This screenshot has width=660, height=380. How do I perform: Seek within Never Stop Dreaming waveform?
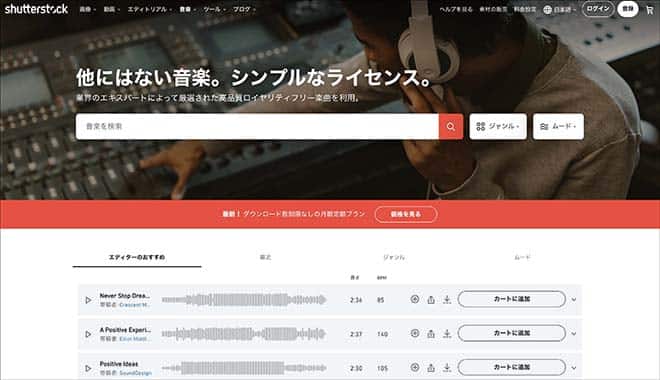click(x=244, y=300)
